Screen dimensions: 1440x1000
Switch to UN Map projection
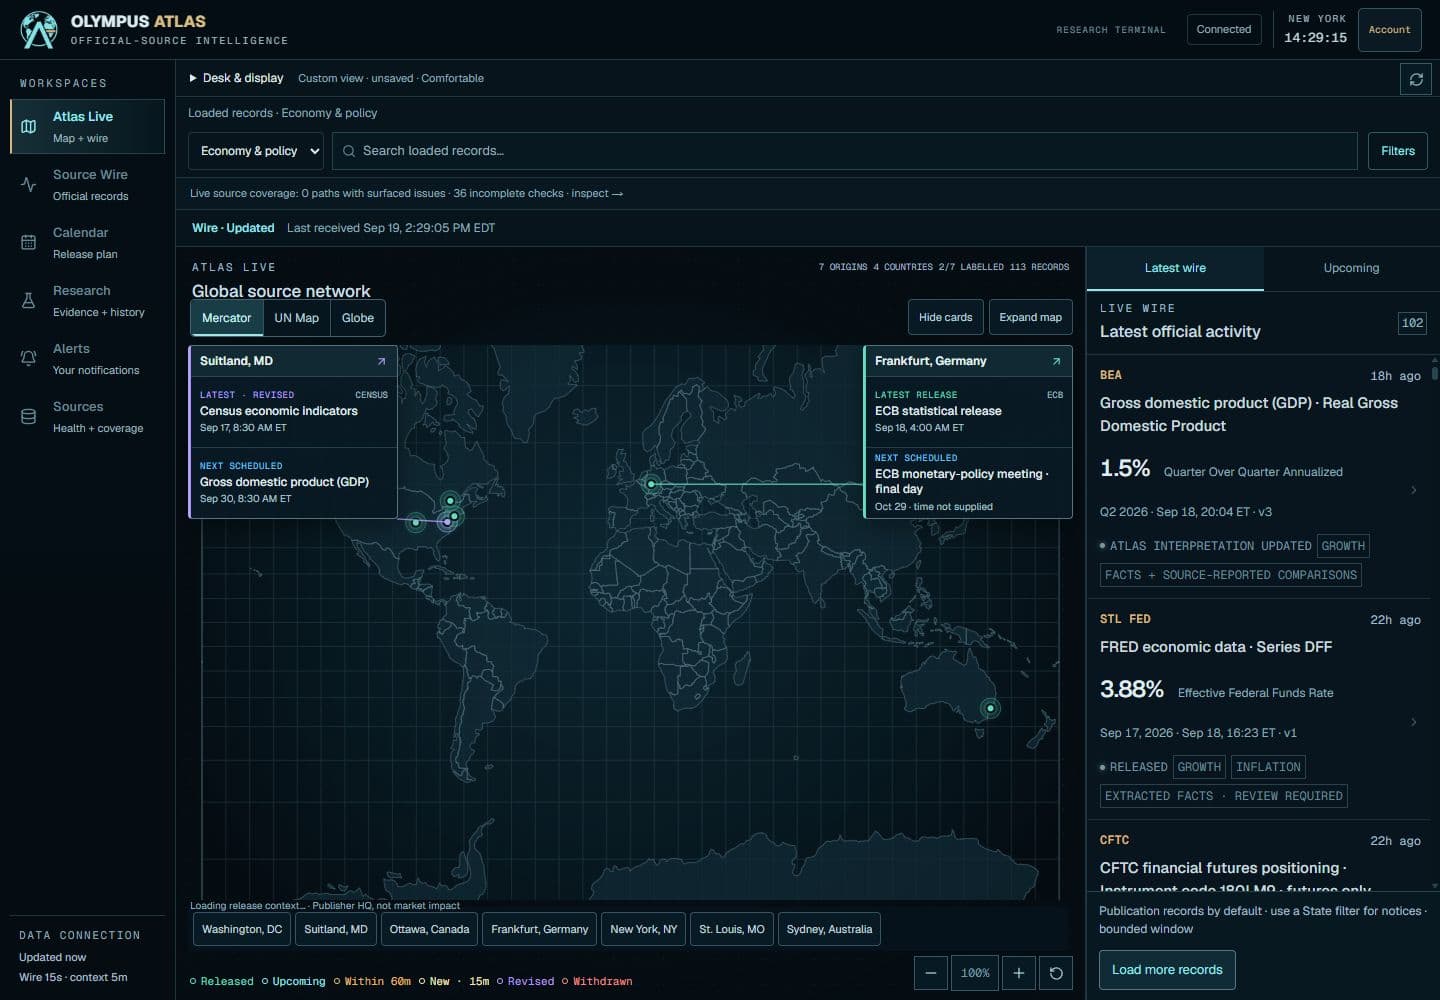pos(296,318)
